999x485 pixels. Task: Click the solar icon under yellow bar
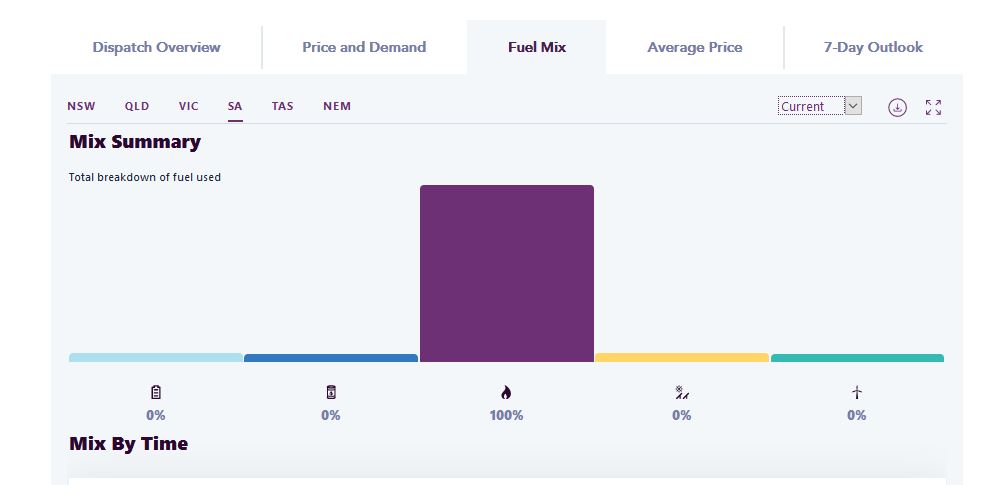pos(682,392)
